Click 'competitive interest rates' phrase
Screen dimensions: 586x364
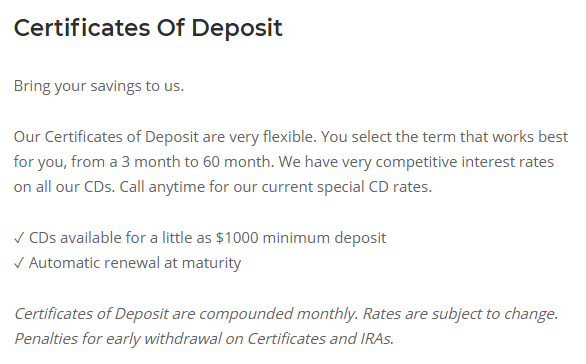click(465, 162)
